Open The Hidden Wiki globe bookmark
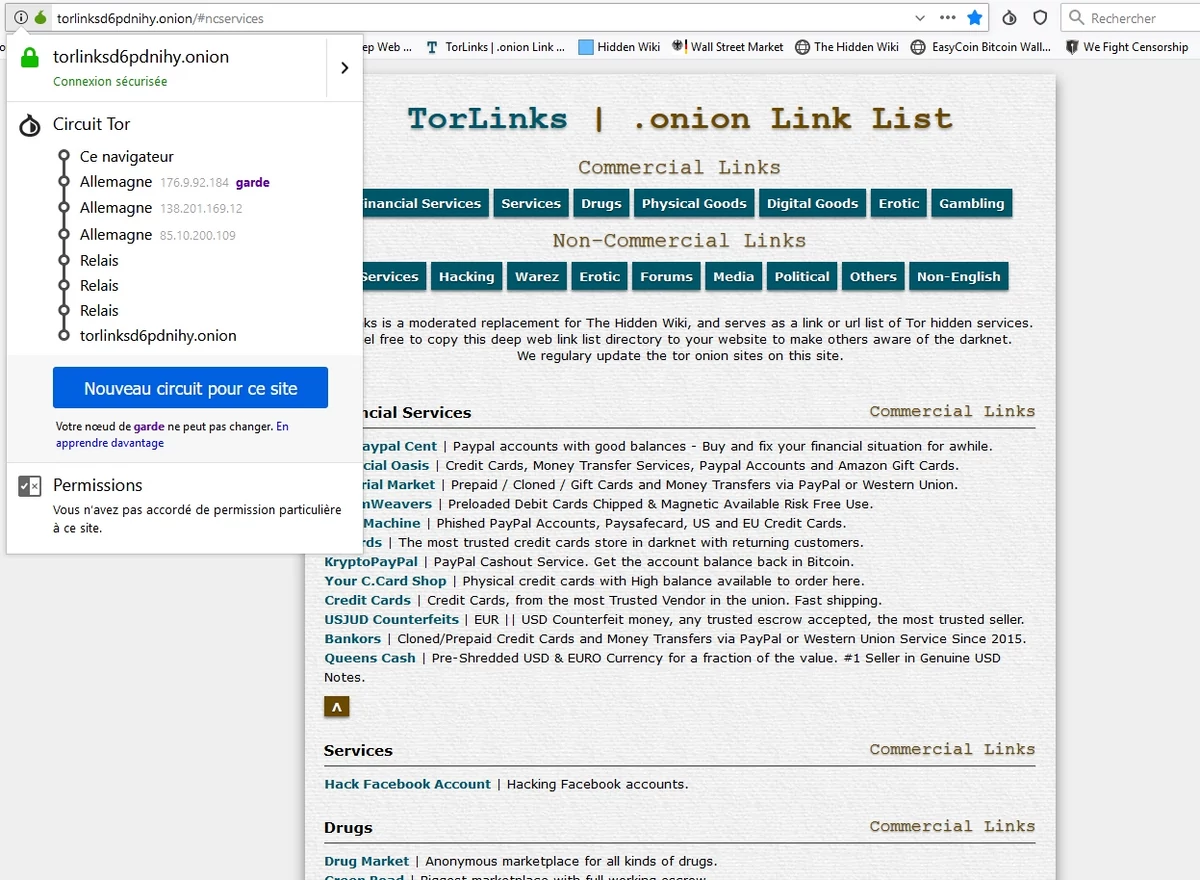This screenshot has height=880, width=1200. coord(847,47)
